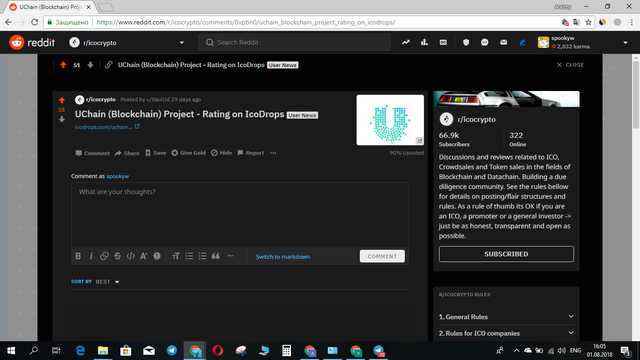Viewport: 640px width, 360px height.
Task: Open the chat bubble icon
Action: pyautogui.click(x=484, y=42)
